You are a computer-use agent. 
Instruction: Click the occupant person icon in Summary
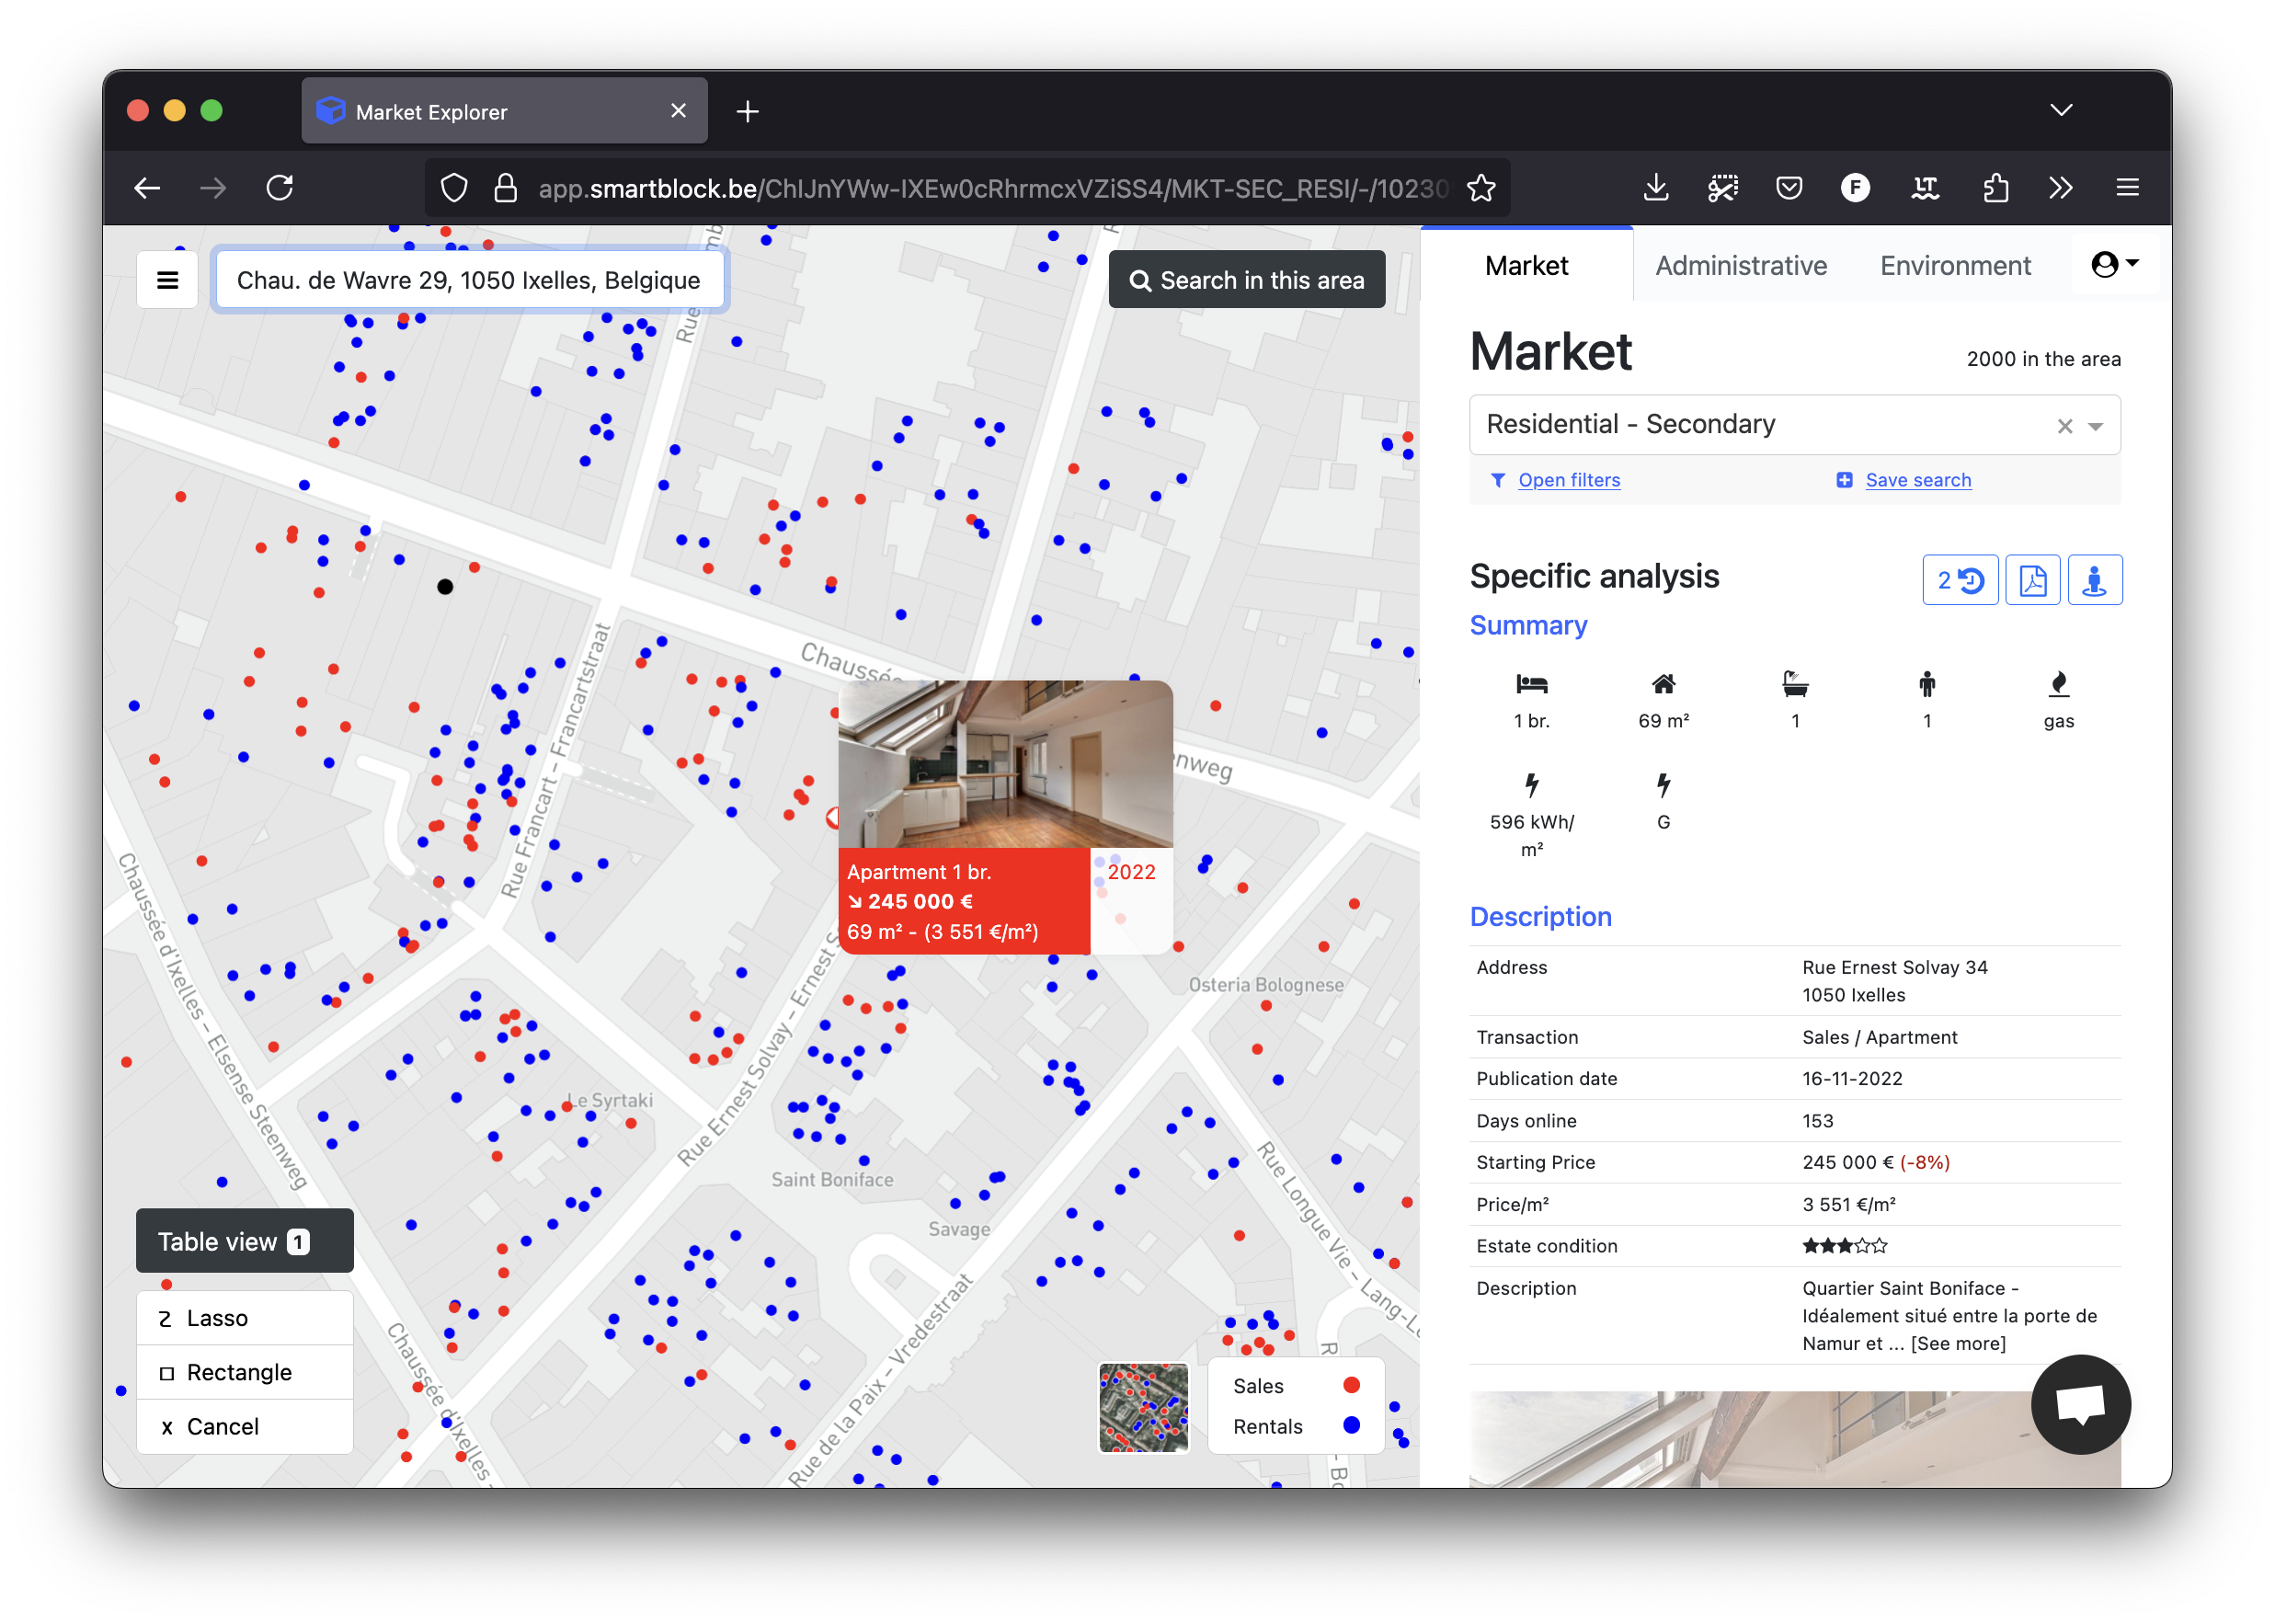click(1926, 684)
